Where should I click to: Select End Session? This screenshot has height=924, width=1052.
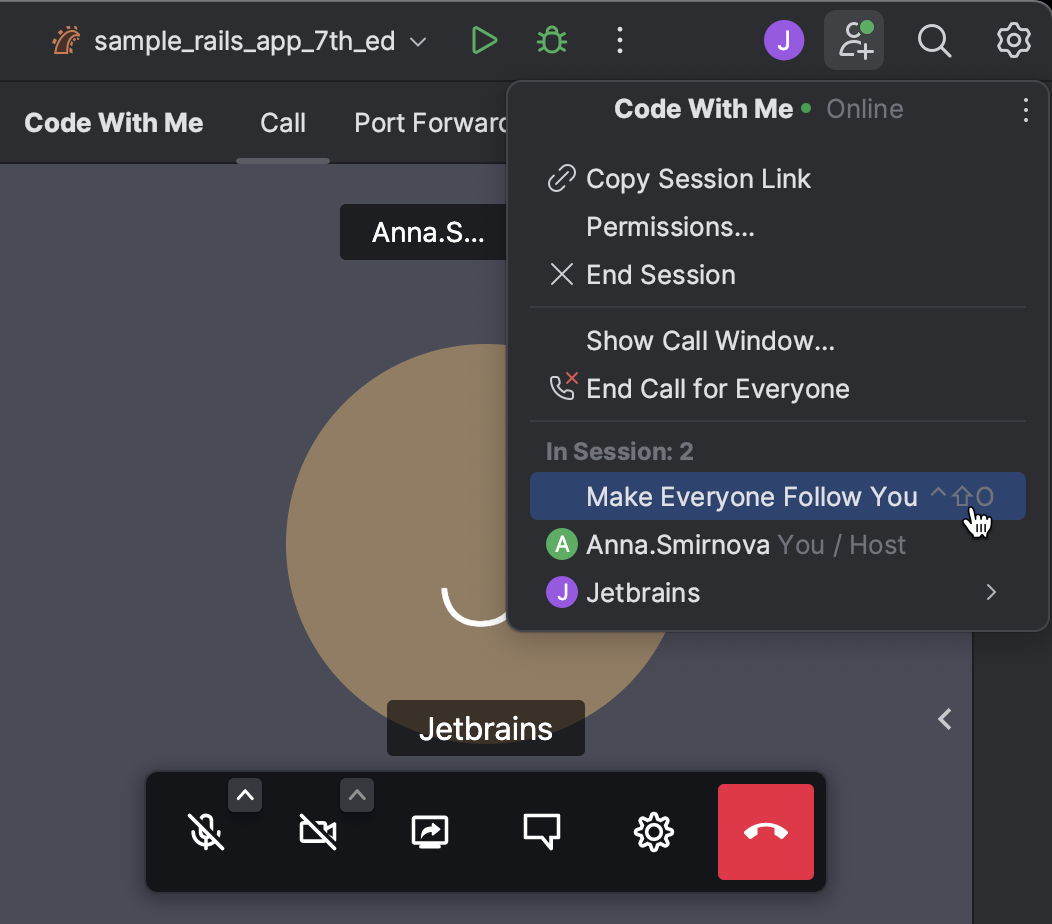(x=778, y=275)
